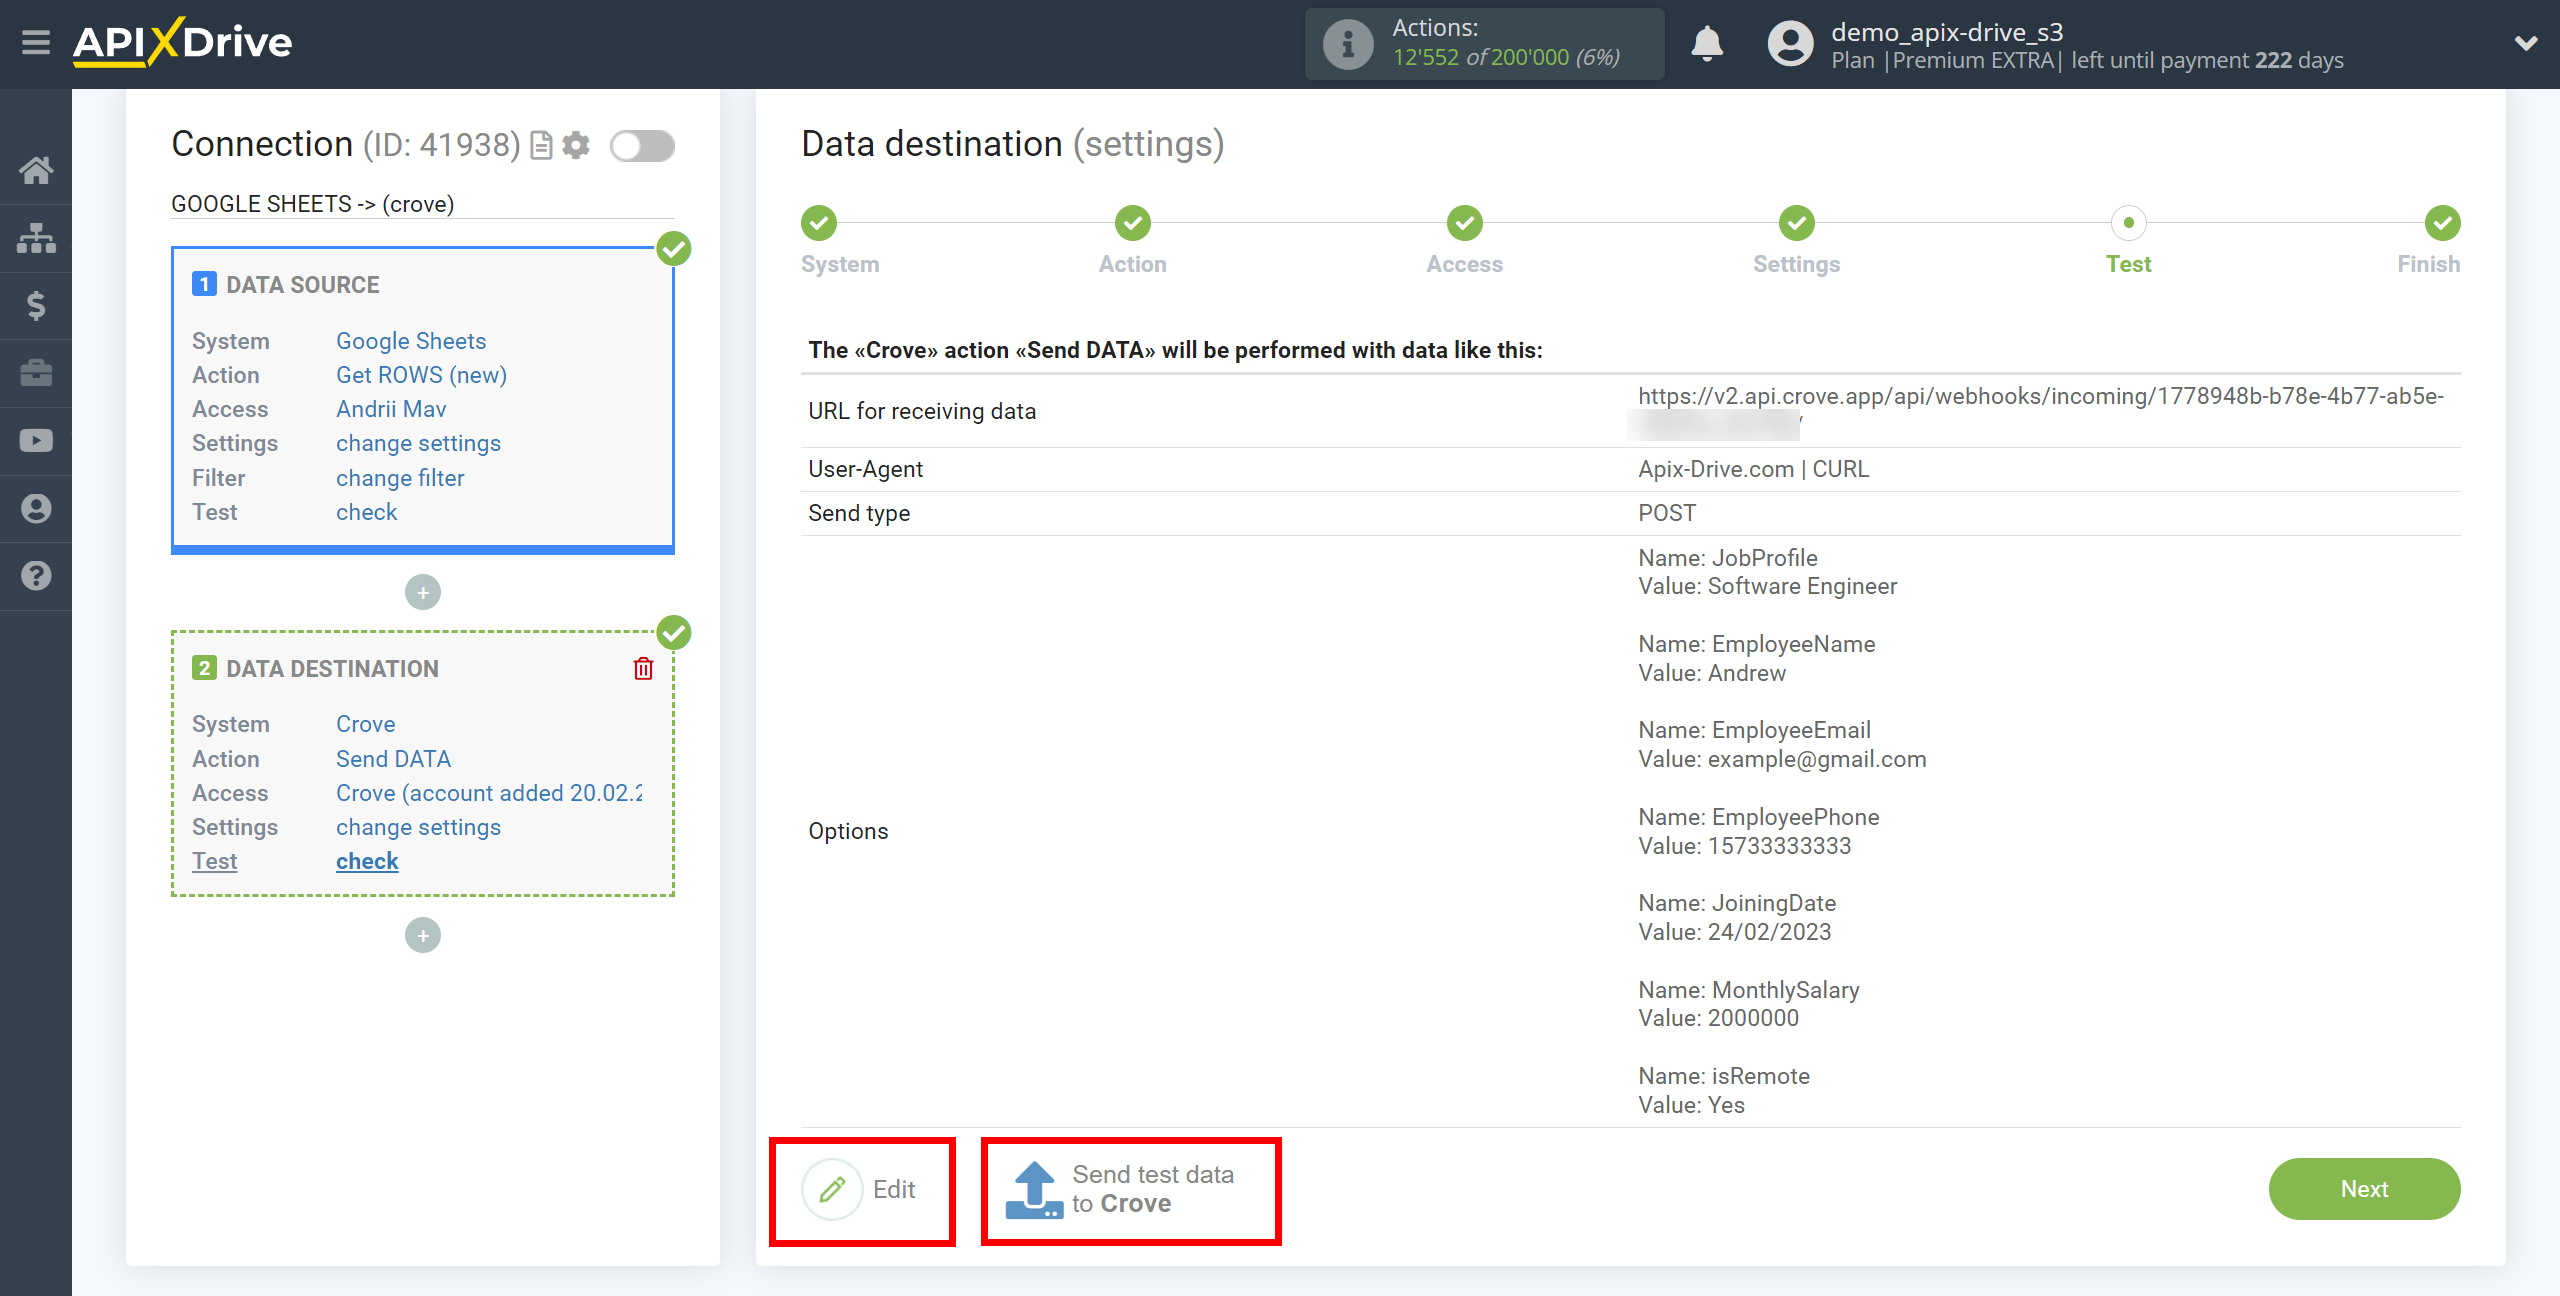
Task: Click 'Value: example@gmail.com' text
Action: click(x=1782, y=759)
